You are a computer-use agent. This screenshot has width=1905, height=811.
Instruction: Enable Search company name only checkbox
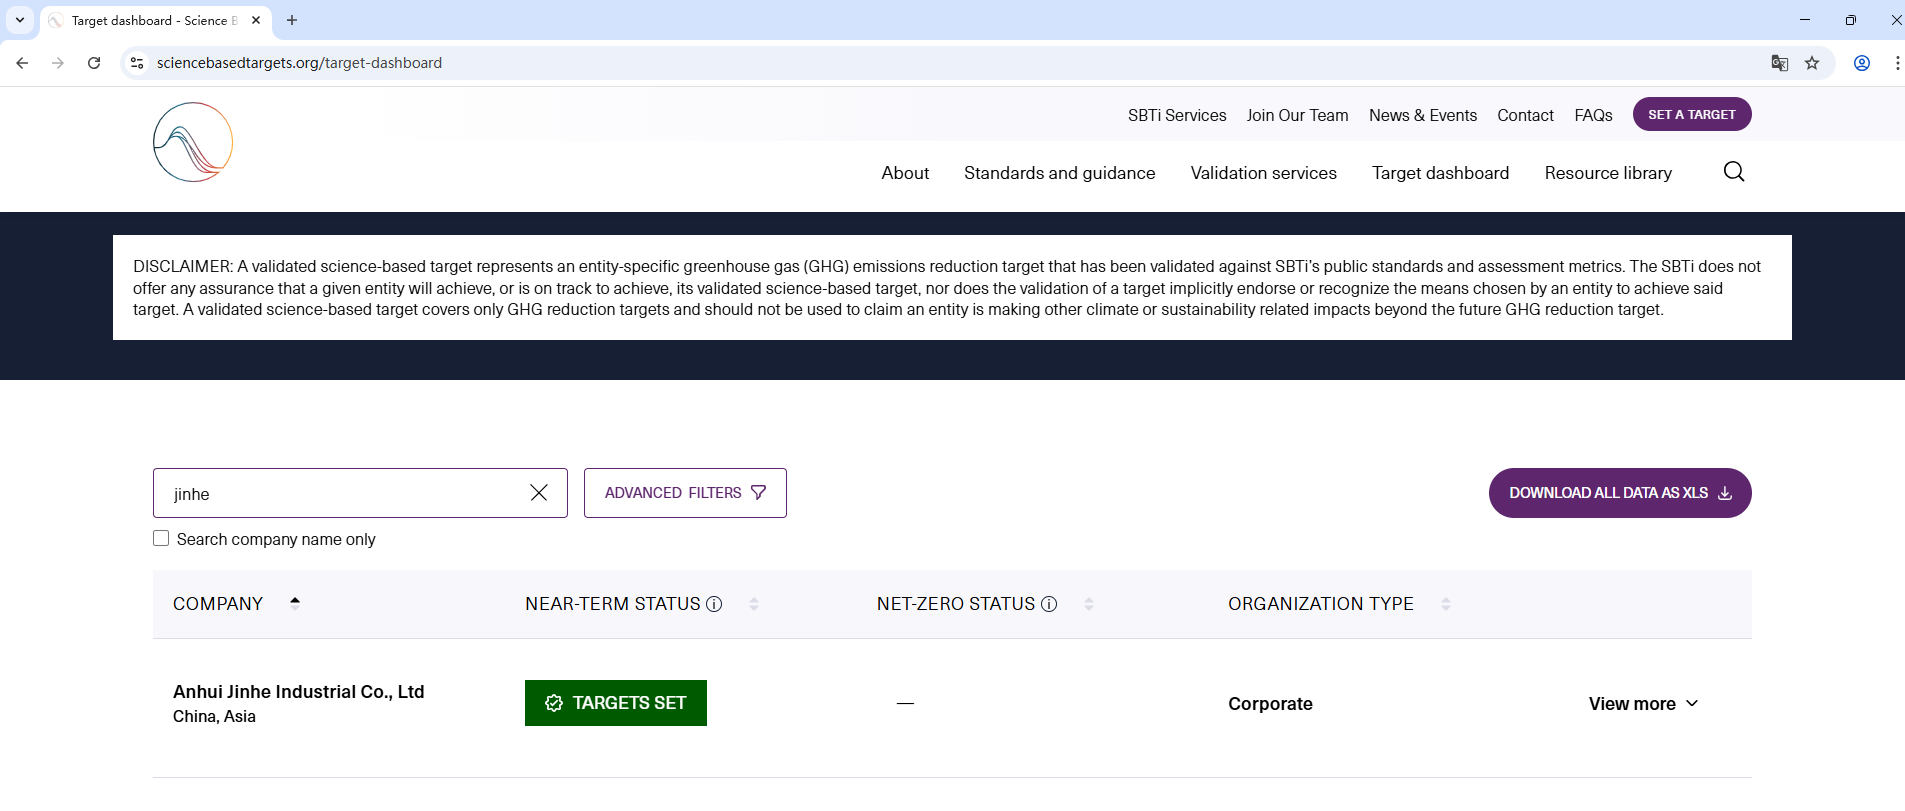tap(161, 538)
